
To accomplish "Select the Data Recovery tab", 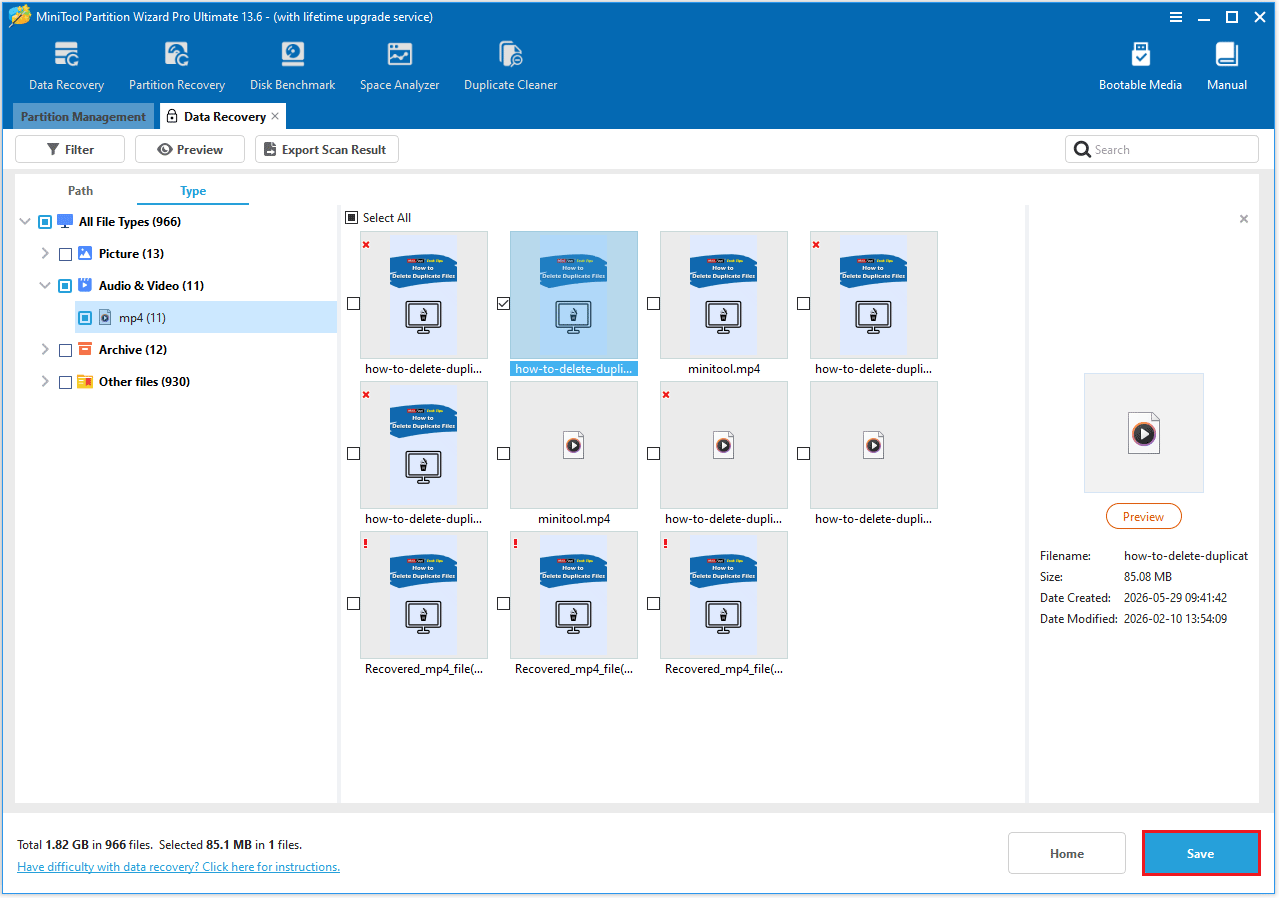I will click(x=224, y=117).
